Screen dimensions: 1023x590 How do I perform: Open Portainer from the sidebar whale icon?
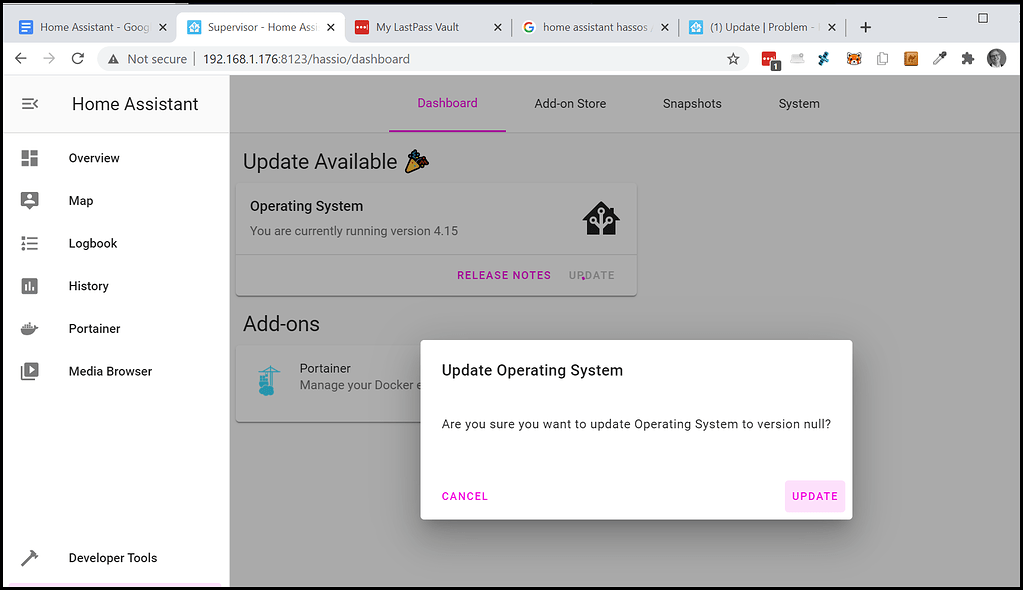30,328
